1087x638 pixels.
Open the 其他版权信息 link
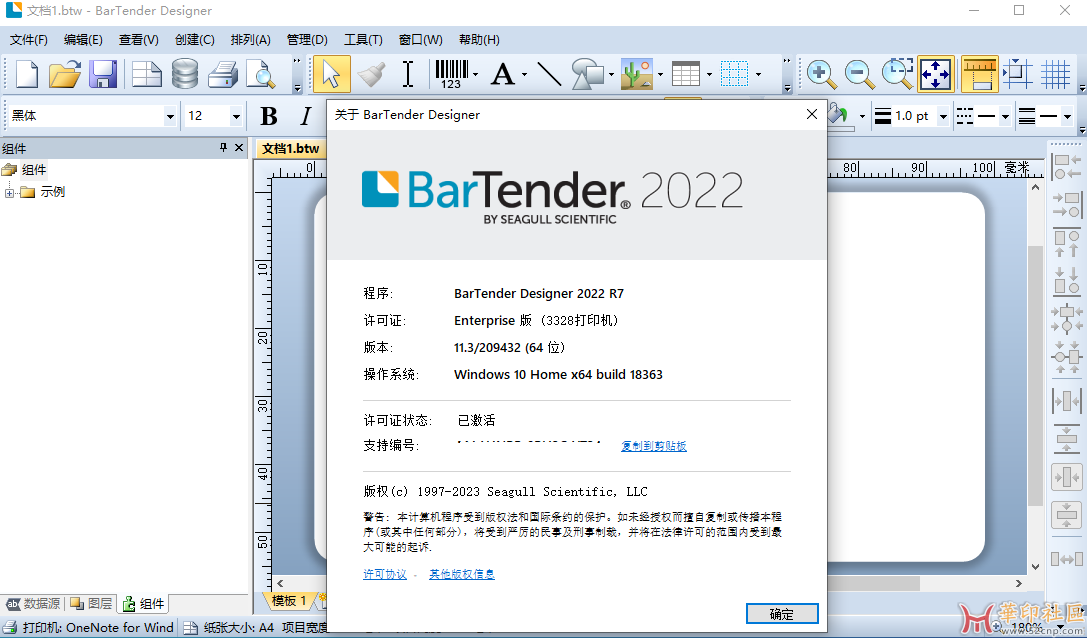tap(462, 574)
